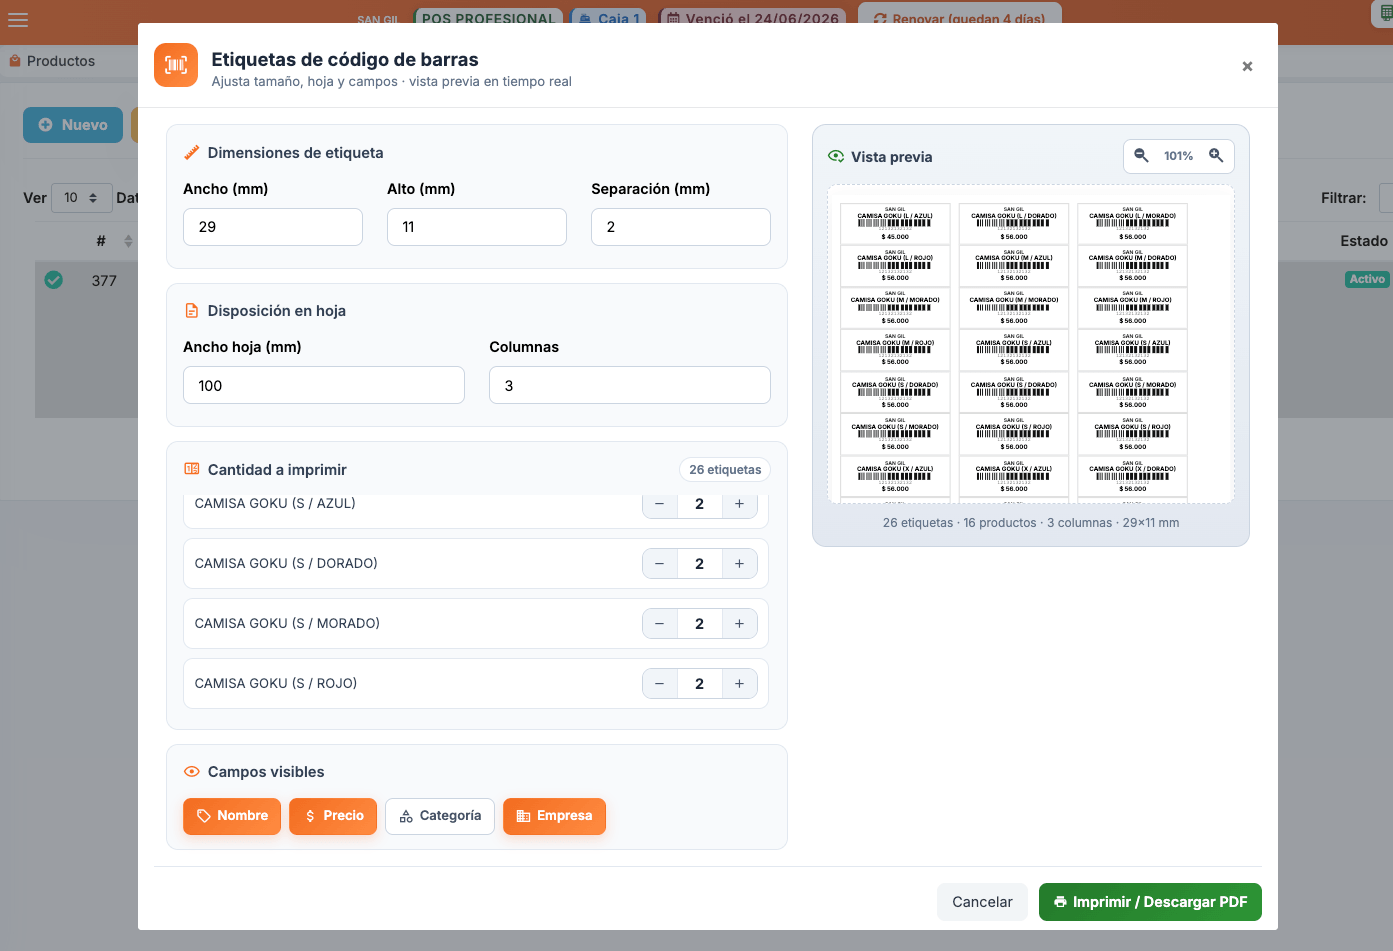Toggle the Nombre visible field
This screenshot has height=951, width=1393.
point(232,816)
